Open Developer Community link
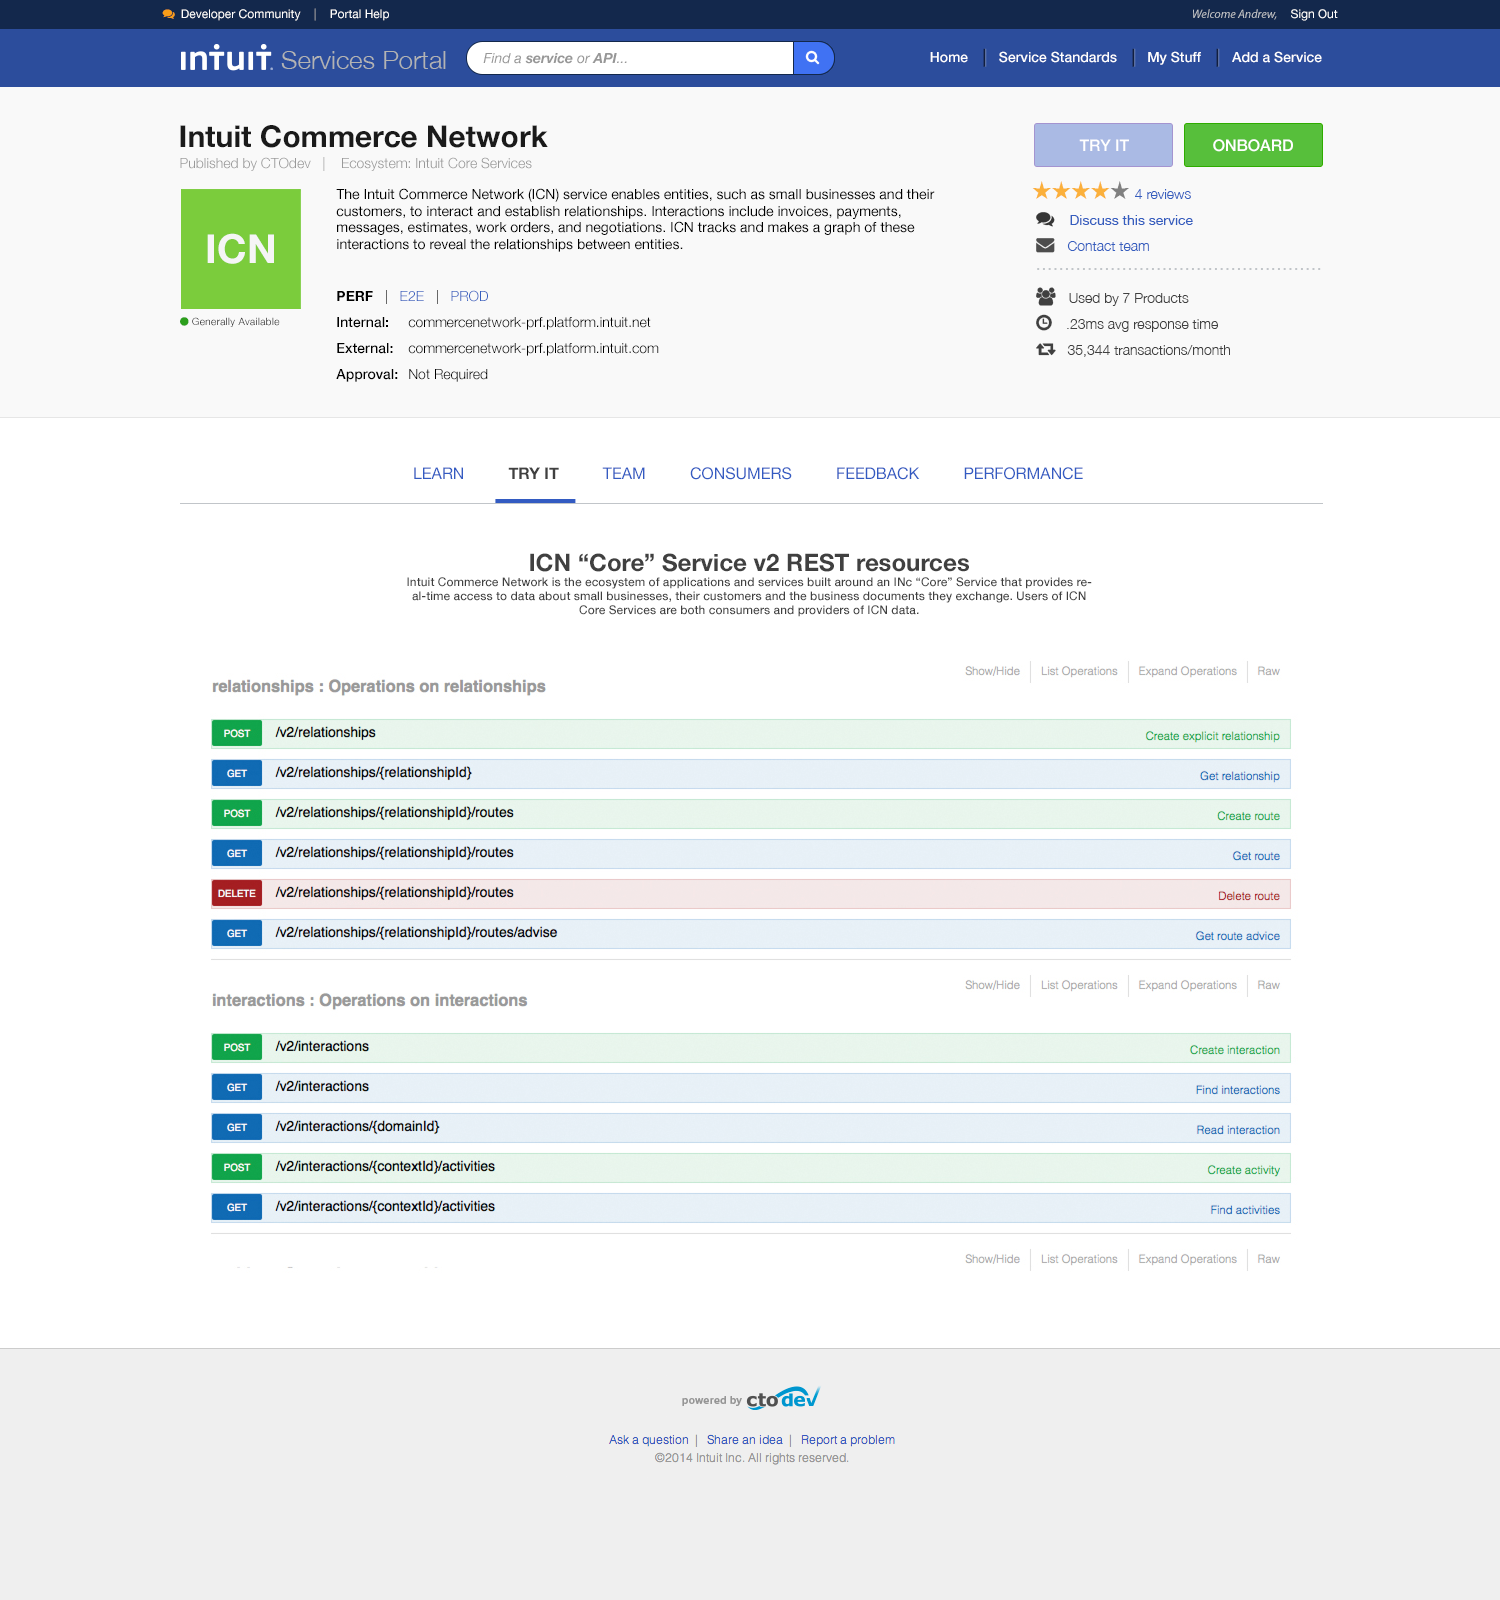Viewport: 1500px width, 1600px height. click(240, 14)
